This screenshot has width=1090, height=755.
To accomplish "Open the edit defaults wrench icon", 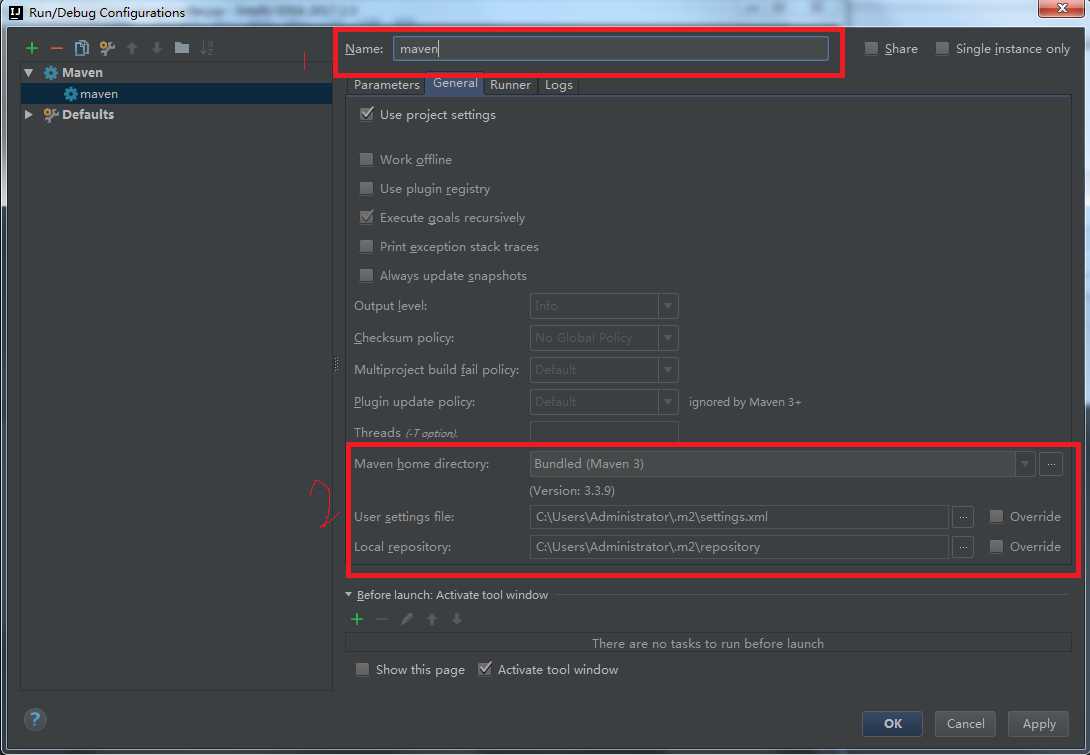I will click(107, 48).
